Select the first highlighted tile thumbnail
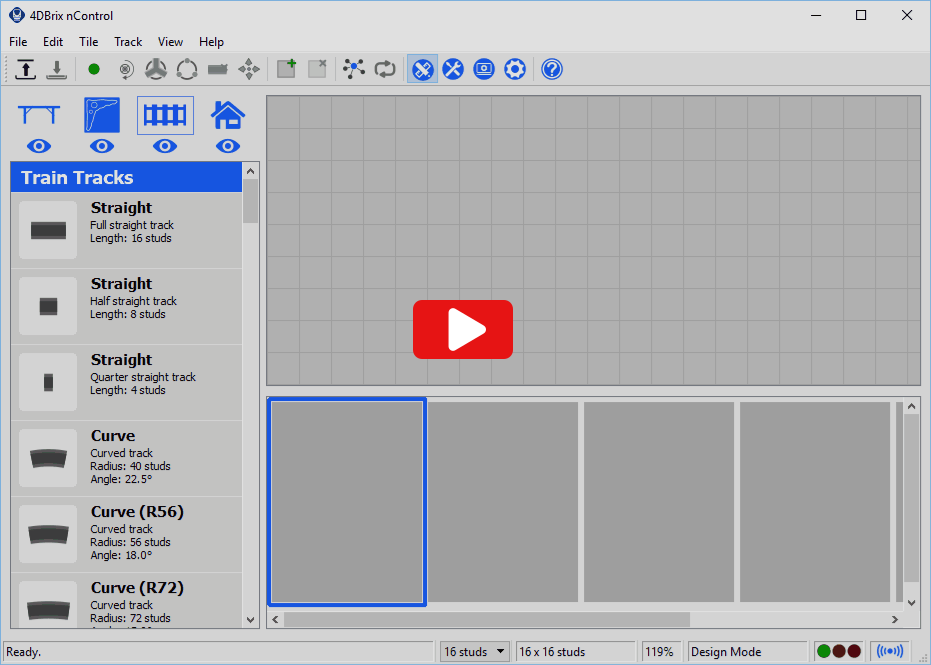Viewport: 931px width, 665px height. click(x=347, y=502)
